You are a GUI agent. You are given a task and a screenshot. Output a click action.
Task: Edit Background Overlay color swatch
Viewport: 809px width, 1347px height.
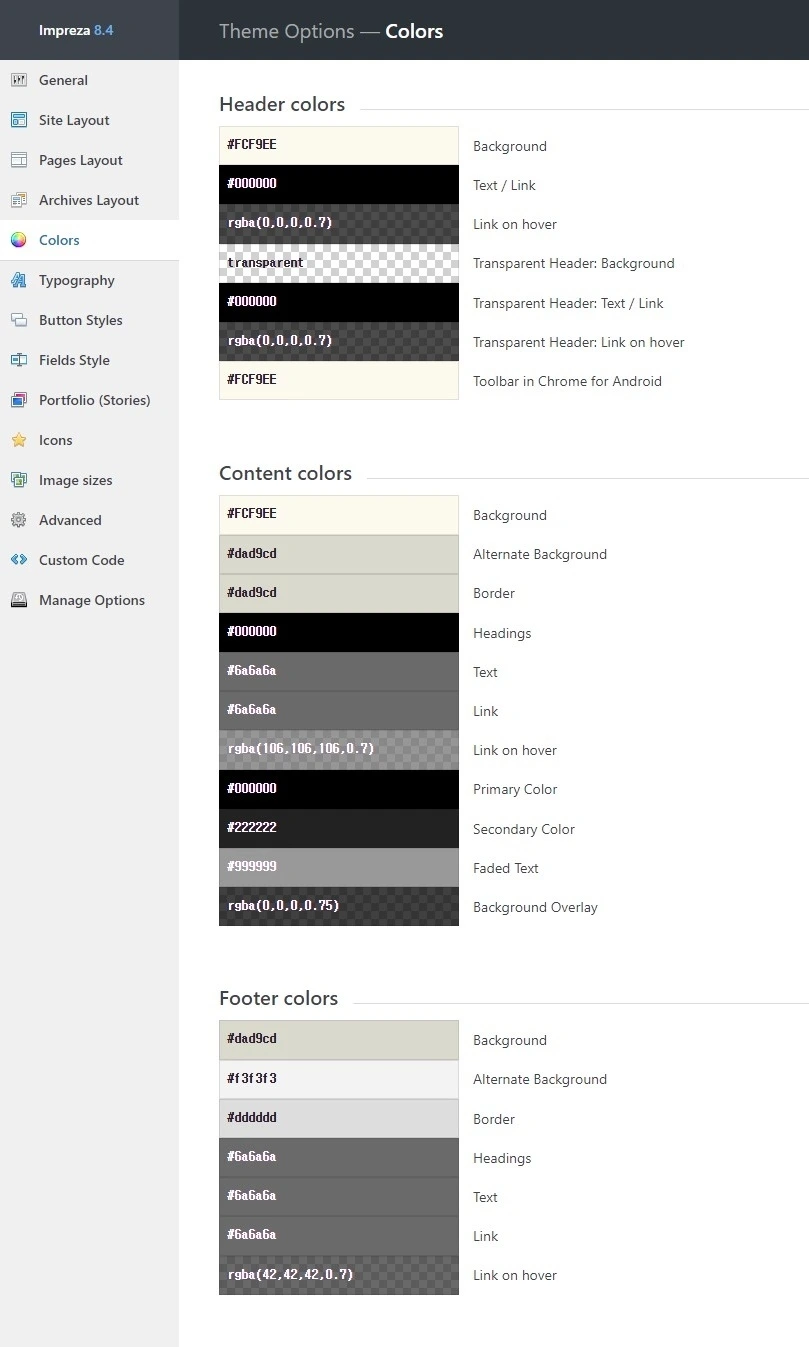(x=339, y=906)
